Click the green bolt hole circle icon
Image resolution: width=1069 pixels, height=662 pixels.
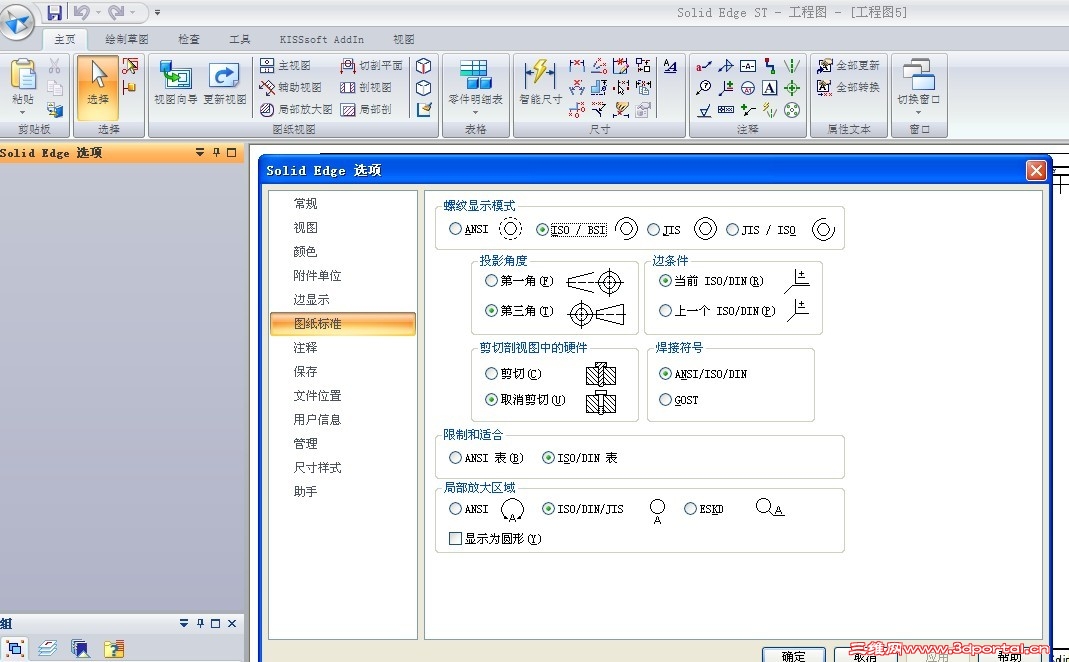coord(792,110)
